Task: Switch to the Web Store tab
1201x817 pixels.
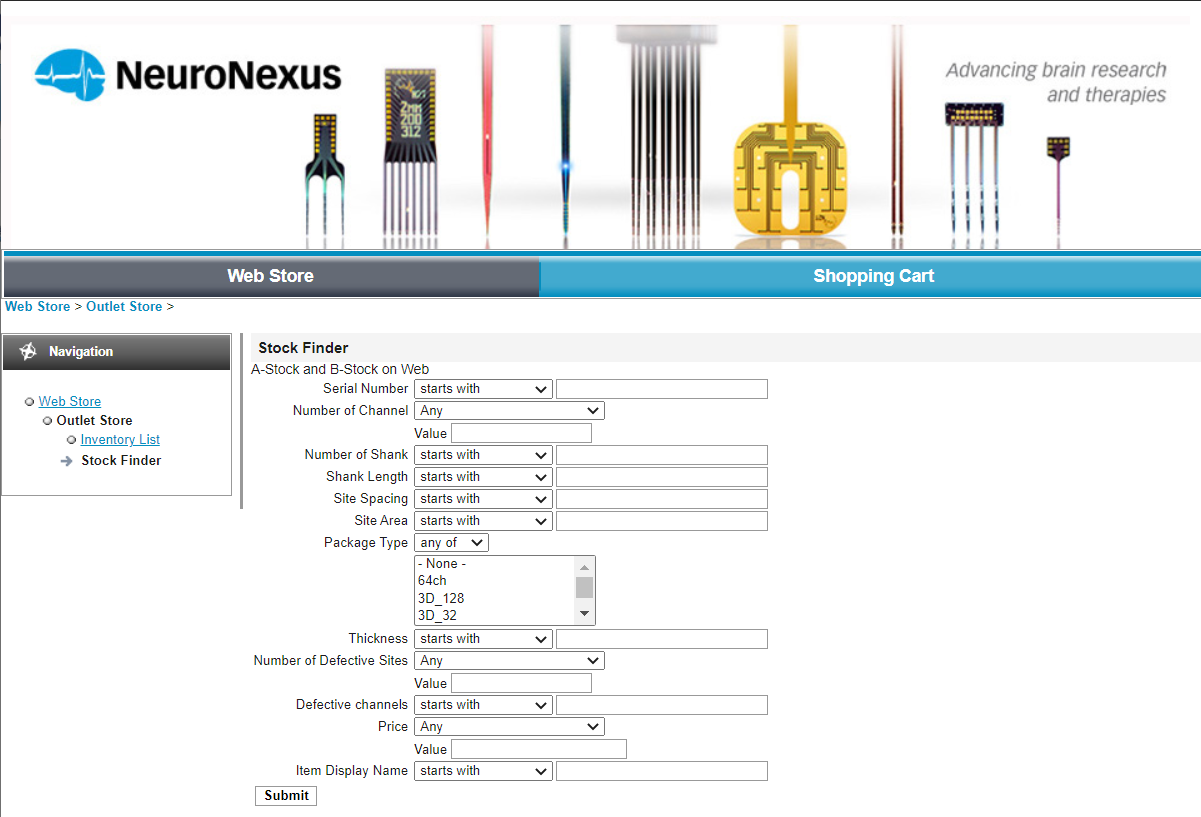Action: [x=270, y=276]
